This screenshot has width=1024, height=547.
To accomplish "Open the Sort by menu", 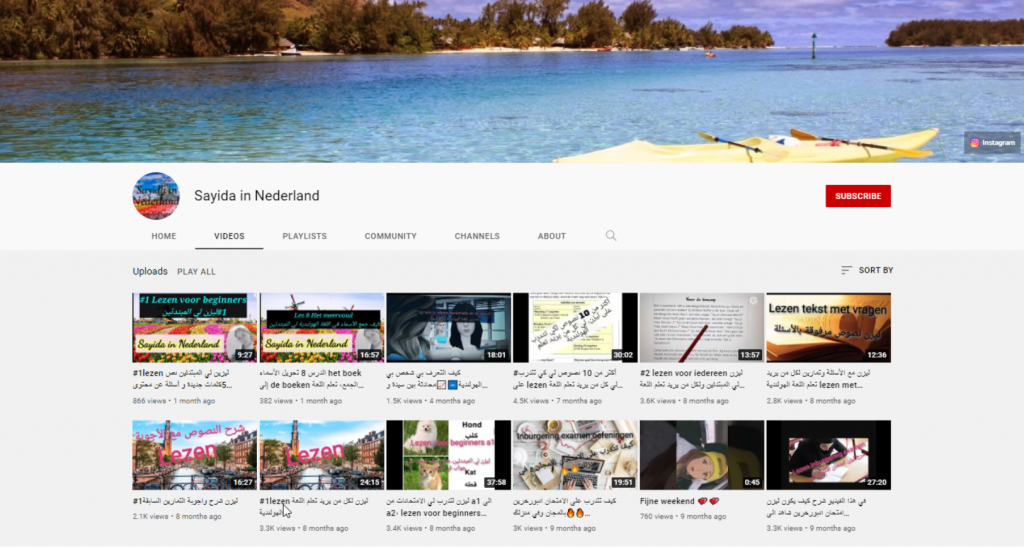I will [867, 270].
